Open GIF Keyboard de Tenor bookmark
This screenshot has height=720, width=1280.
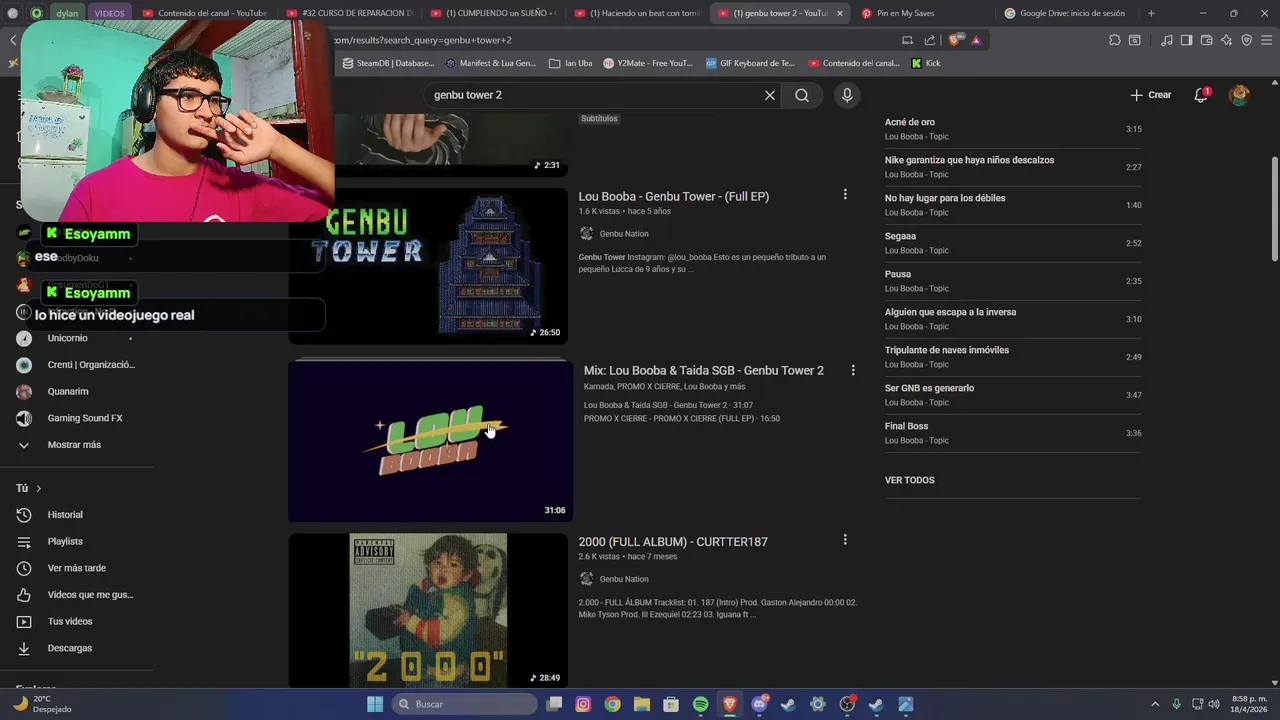coord(750,63)
